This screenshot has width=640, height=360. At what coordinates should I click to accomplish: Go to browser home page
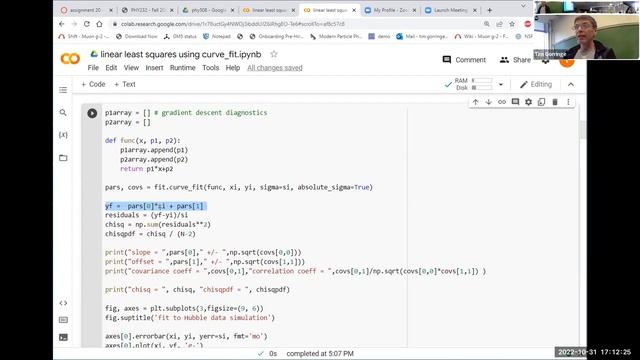tap(99, 24)
